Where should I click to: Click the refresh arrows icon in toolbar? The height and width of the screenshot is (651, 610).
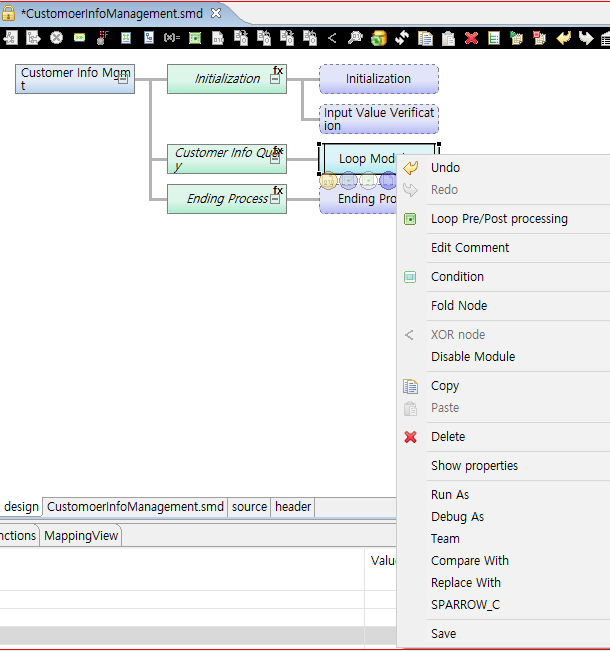coord(402,38)
